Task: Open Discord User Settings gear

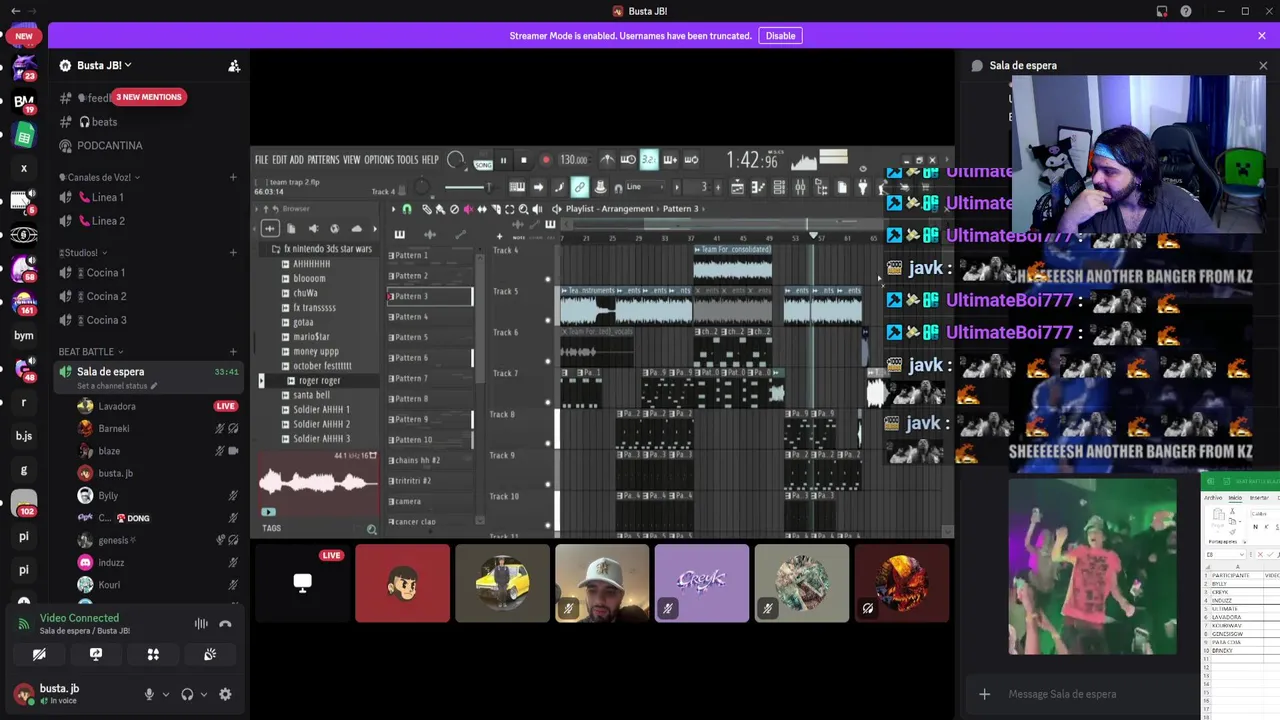Action: coord(225,694)
